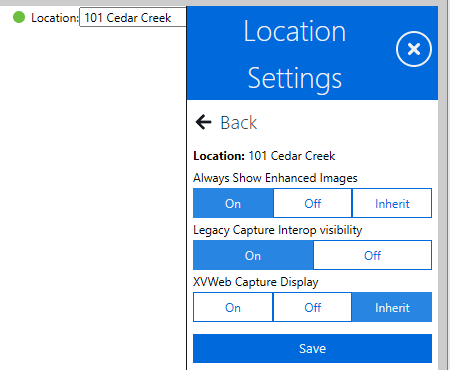Click the back arrow icon
Screen dimensions: 450x370
pos(203,122)
